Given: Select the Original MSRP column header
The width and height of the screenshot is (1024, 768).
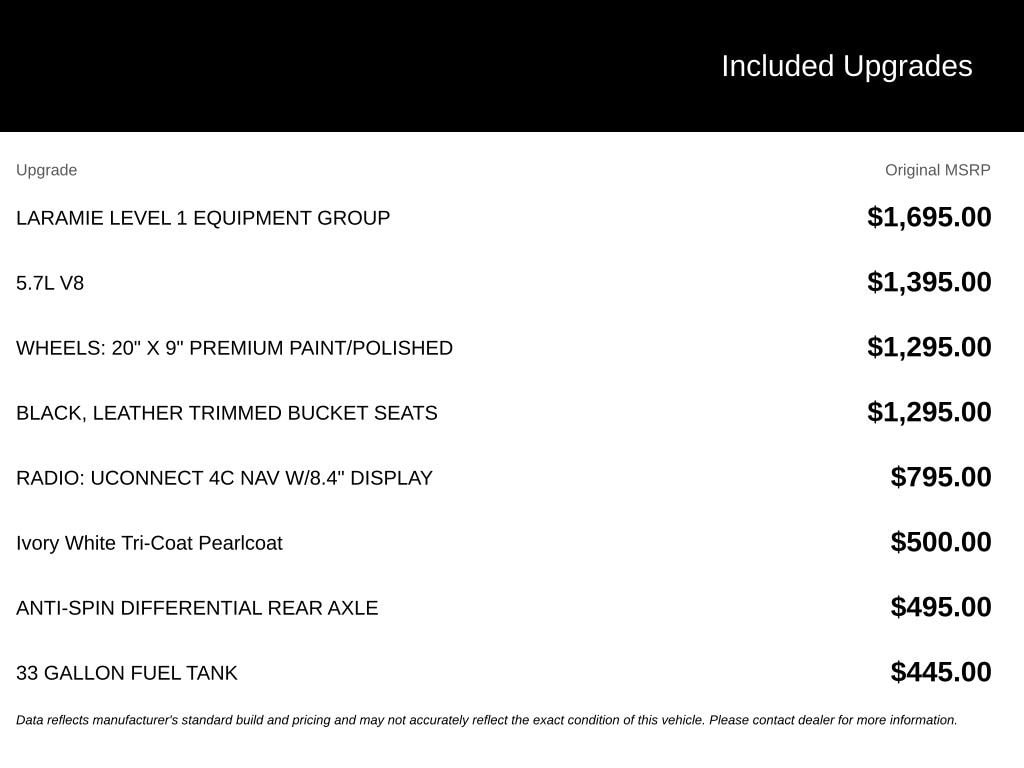Looking at the screenshot, I should tap(937, 170).
